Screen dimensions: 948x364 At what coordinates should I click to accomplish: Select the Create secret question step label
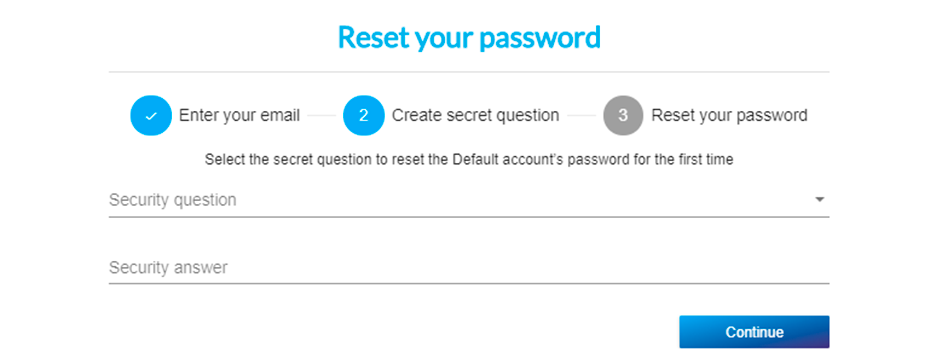(x=475, y=115)
